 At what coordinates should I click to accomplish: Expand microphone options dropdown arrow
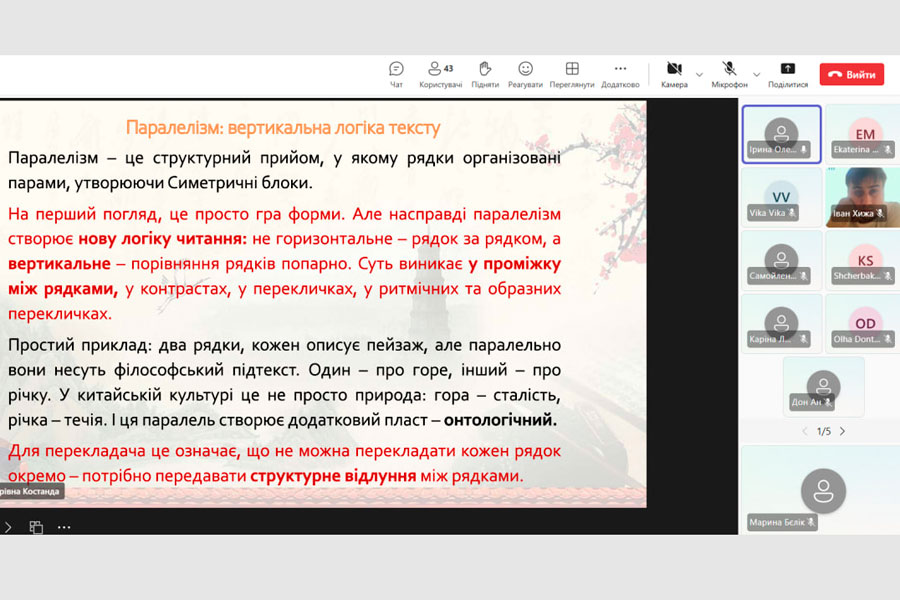coord(756,75)
